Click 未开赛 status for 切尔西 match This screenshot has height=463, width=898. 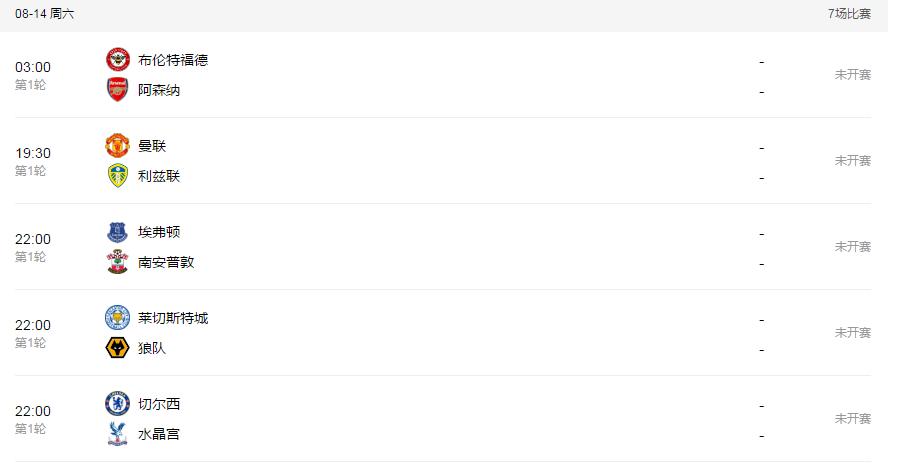point(853,419)
